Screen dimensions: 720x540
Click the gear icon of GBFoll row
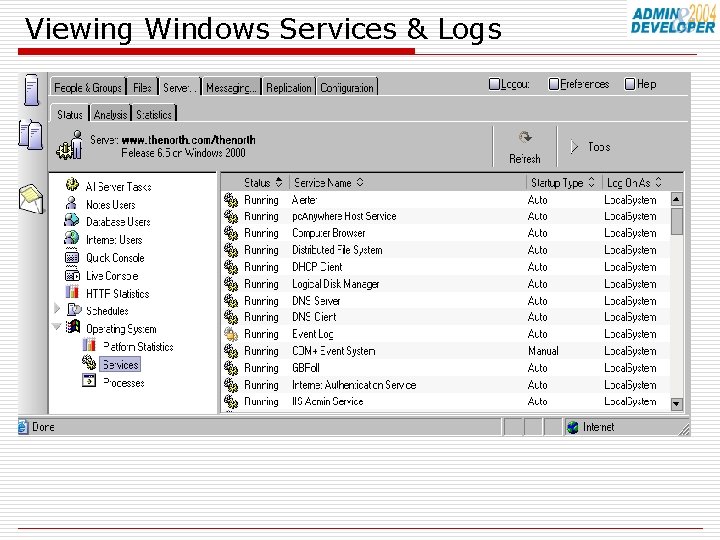(x=231, y=368)
